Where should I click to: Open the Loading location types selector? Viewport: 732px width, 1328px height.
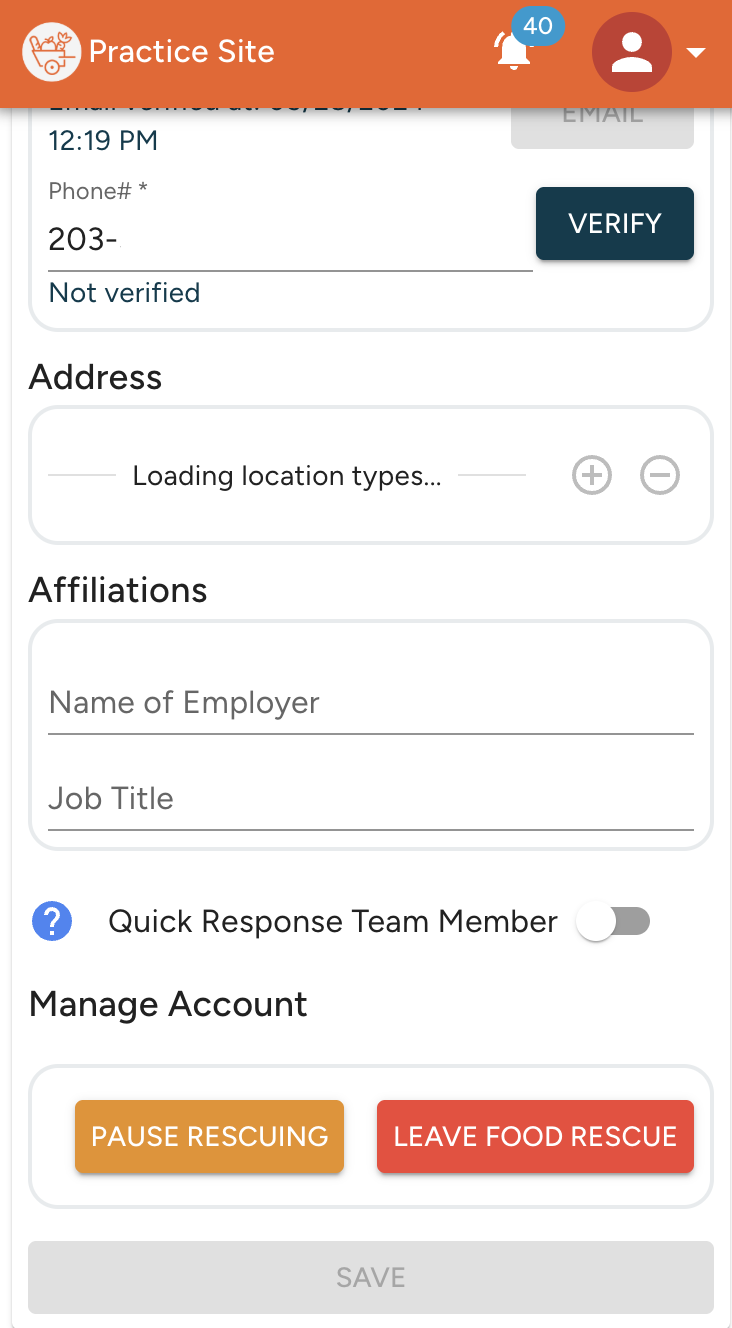(x=287, y=476)
